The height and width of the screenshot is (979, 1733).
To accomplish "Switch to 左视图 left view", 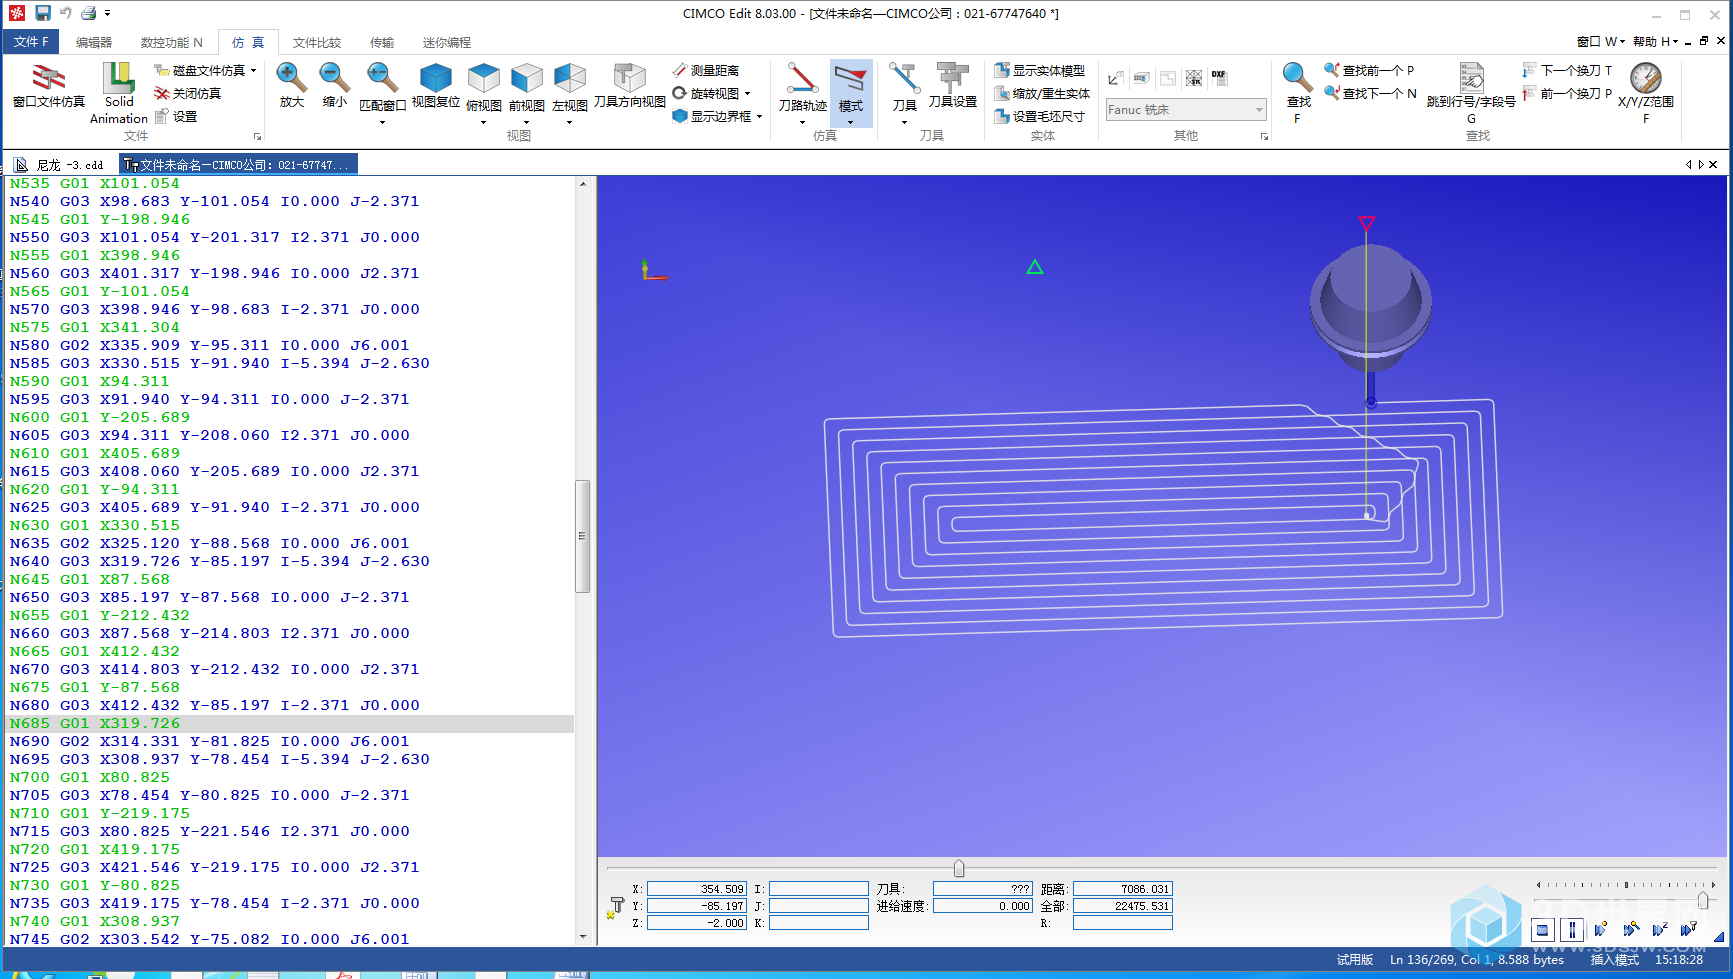I will click(570, 93).
